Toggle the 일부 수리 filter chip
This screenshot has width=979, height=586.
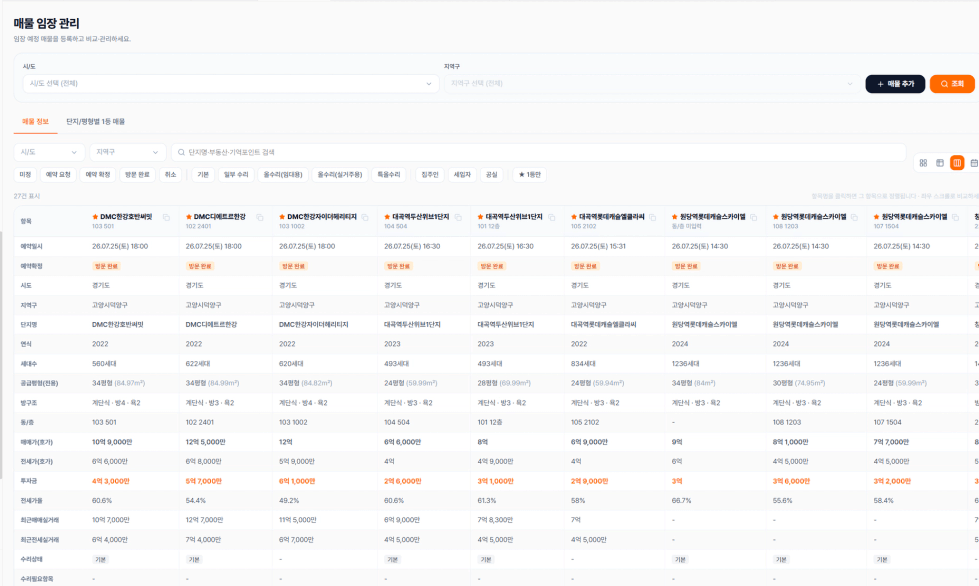click(x=236, y=175)
